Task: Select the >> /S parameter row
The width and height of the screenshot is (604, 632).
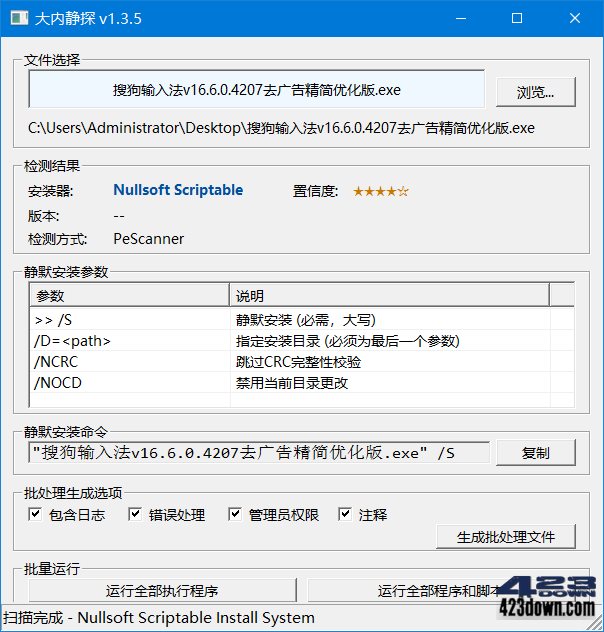Action: (x=302, y=320)
